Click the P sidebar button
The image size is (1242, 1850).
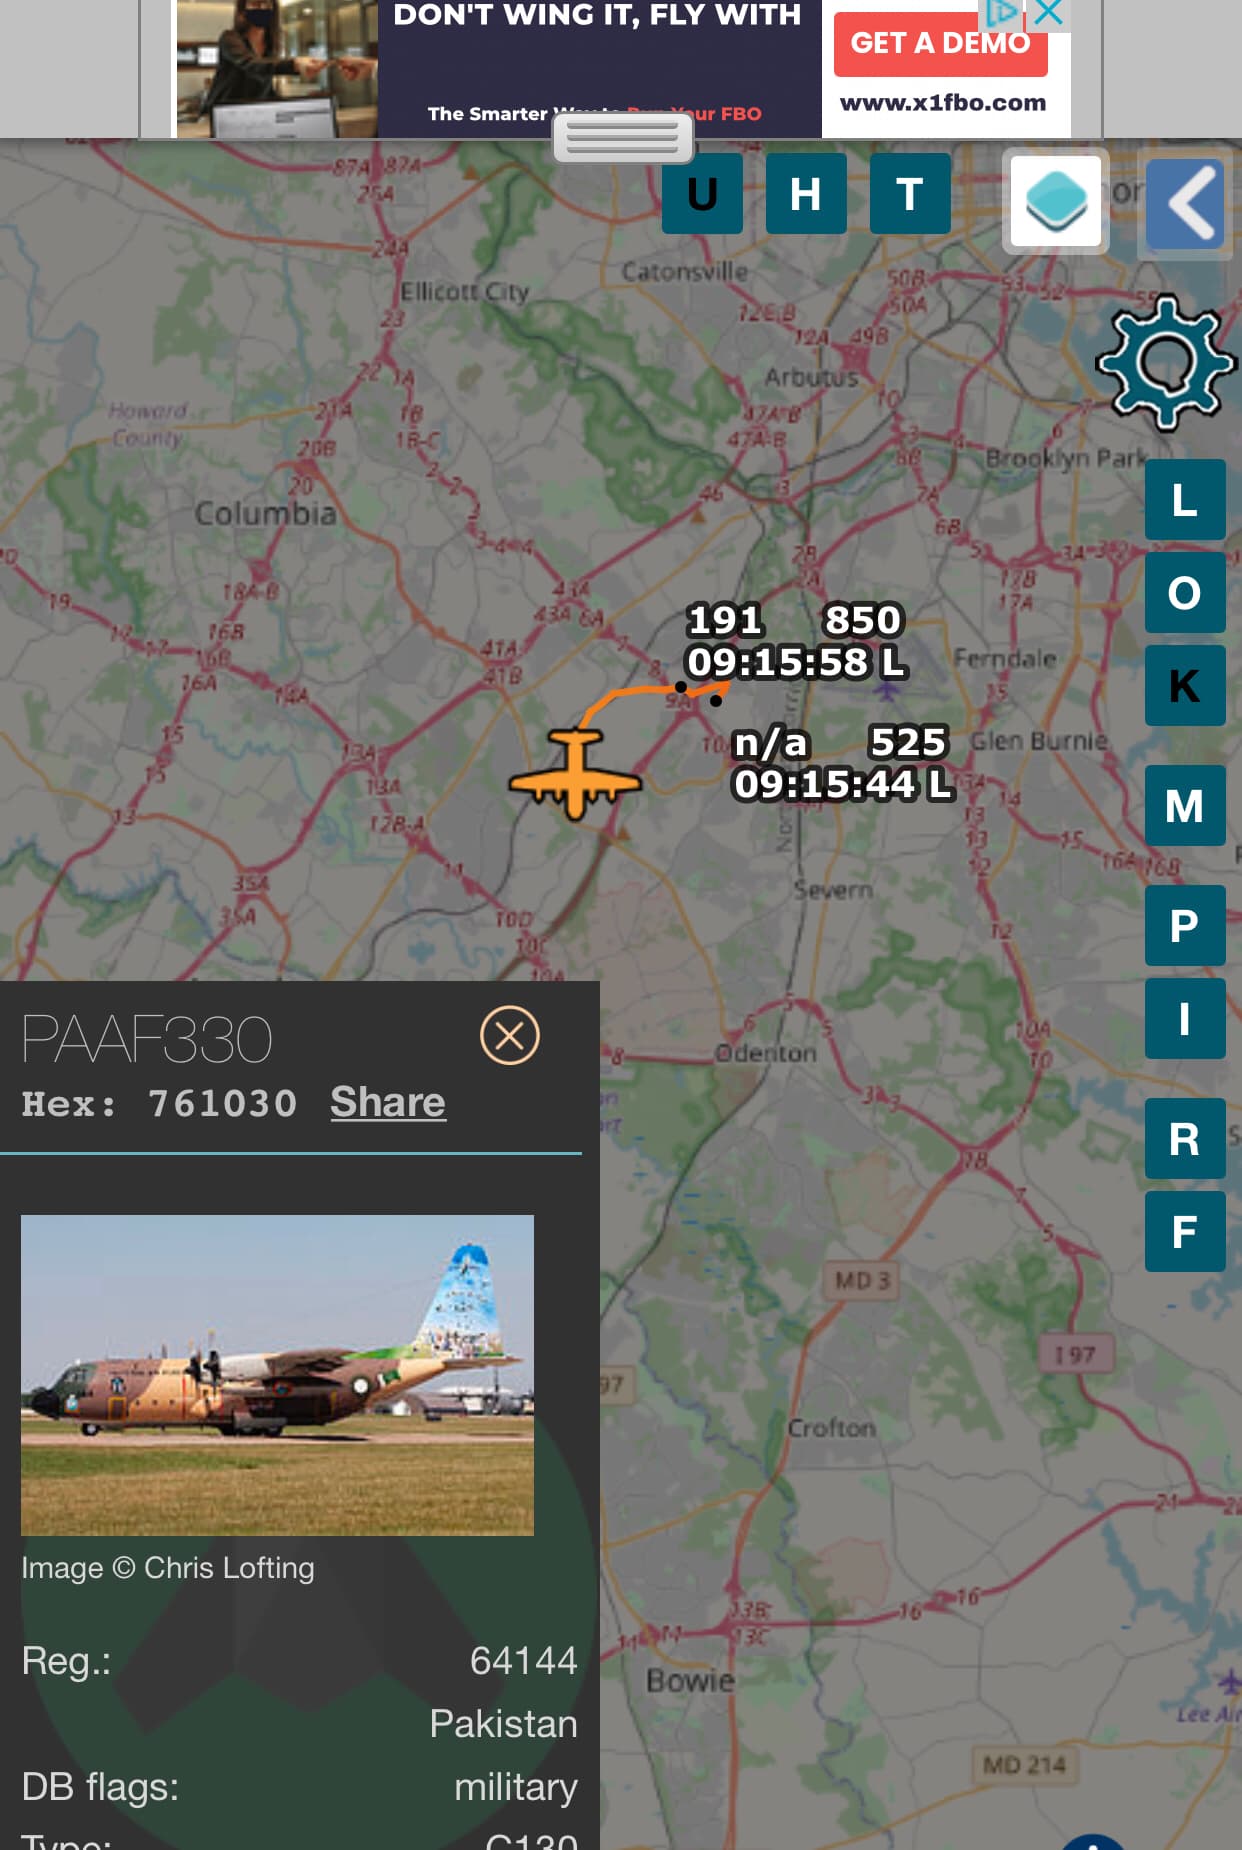[1185, 925]
